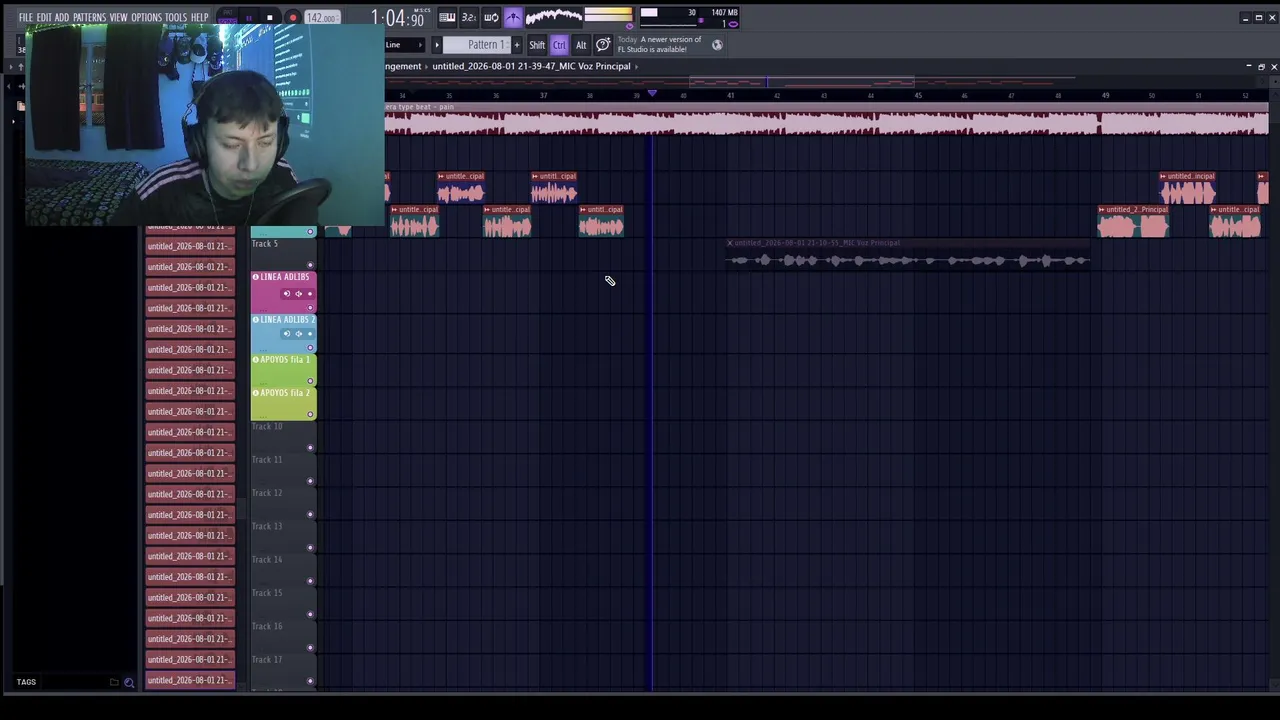Toggle mute dot on APOYOS fila 2 track

click(310, 414)
